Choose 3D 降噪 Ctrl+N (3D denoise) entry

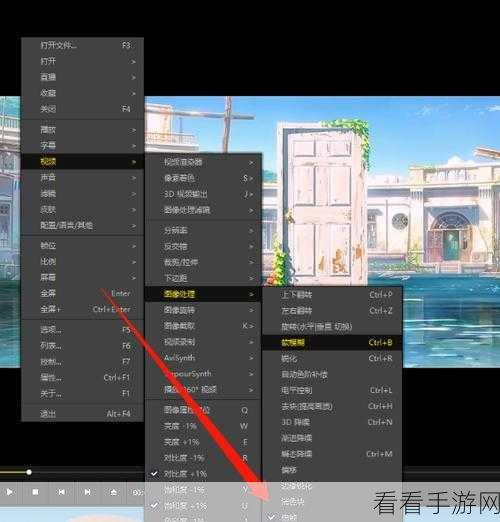[332, 422]
